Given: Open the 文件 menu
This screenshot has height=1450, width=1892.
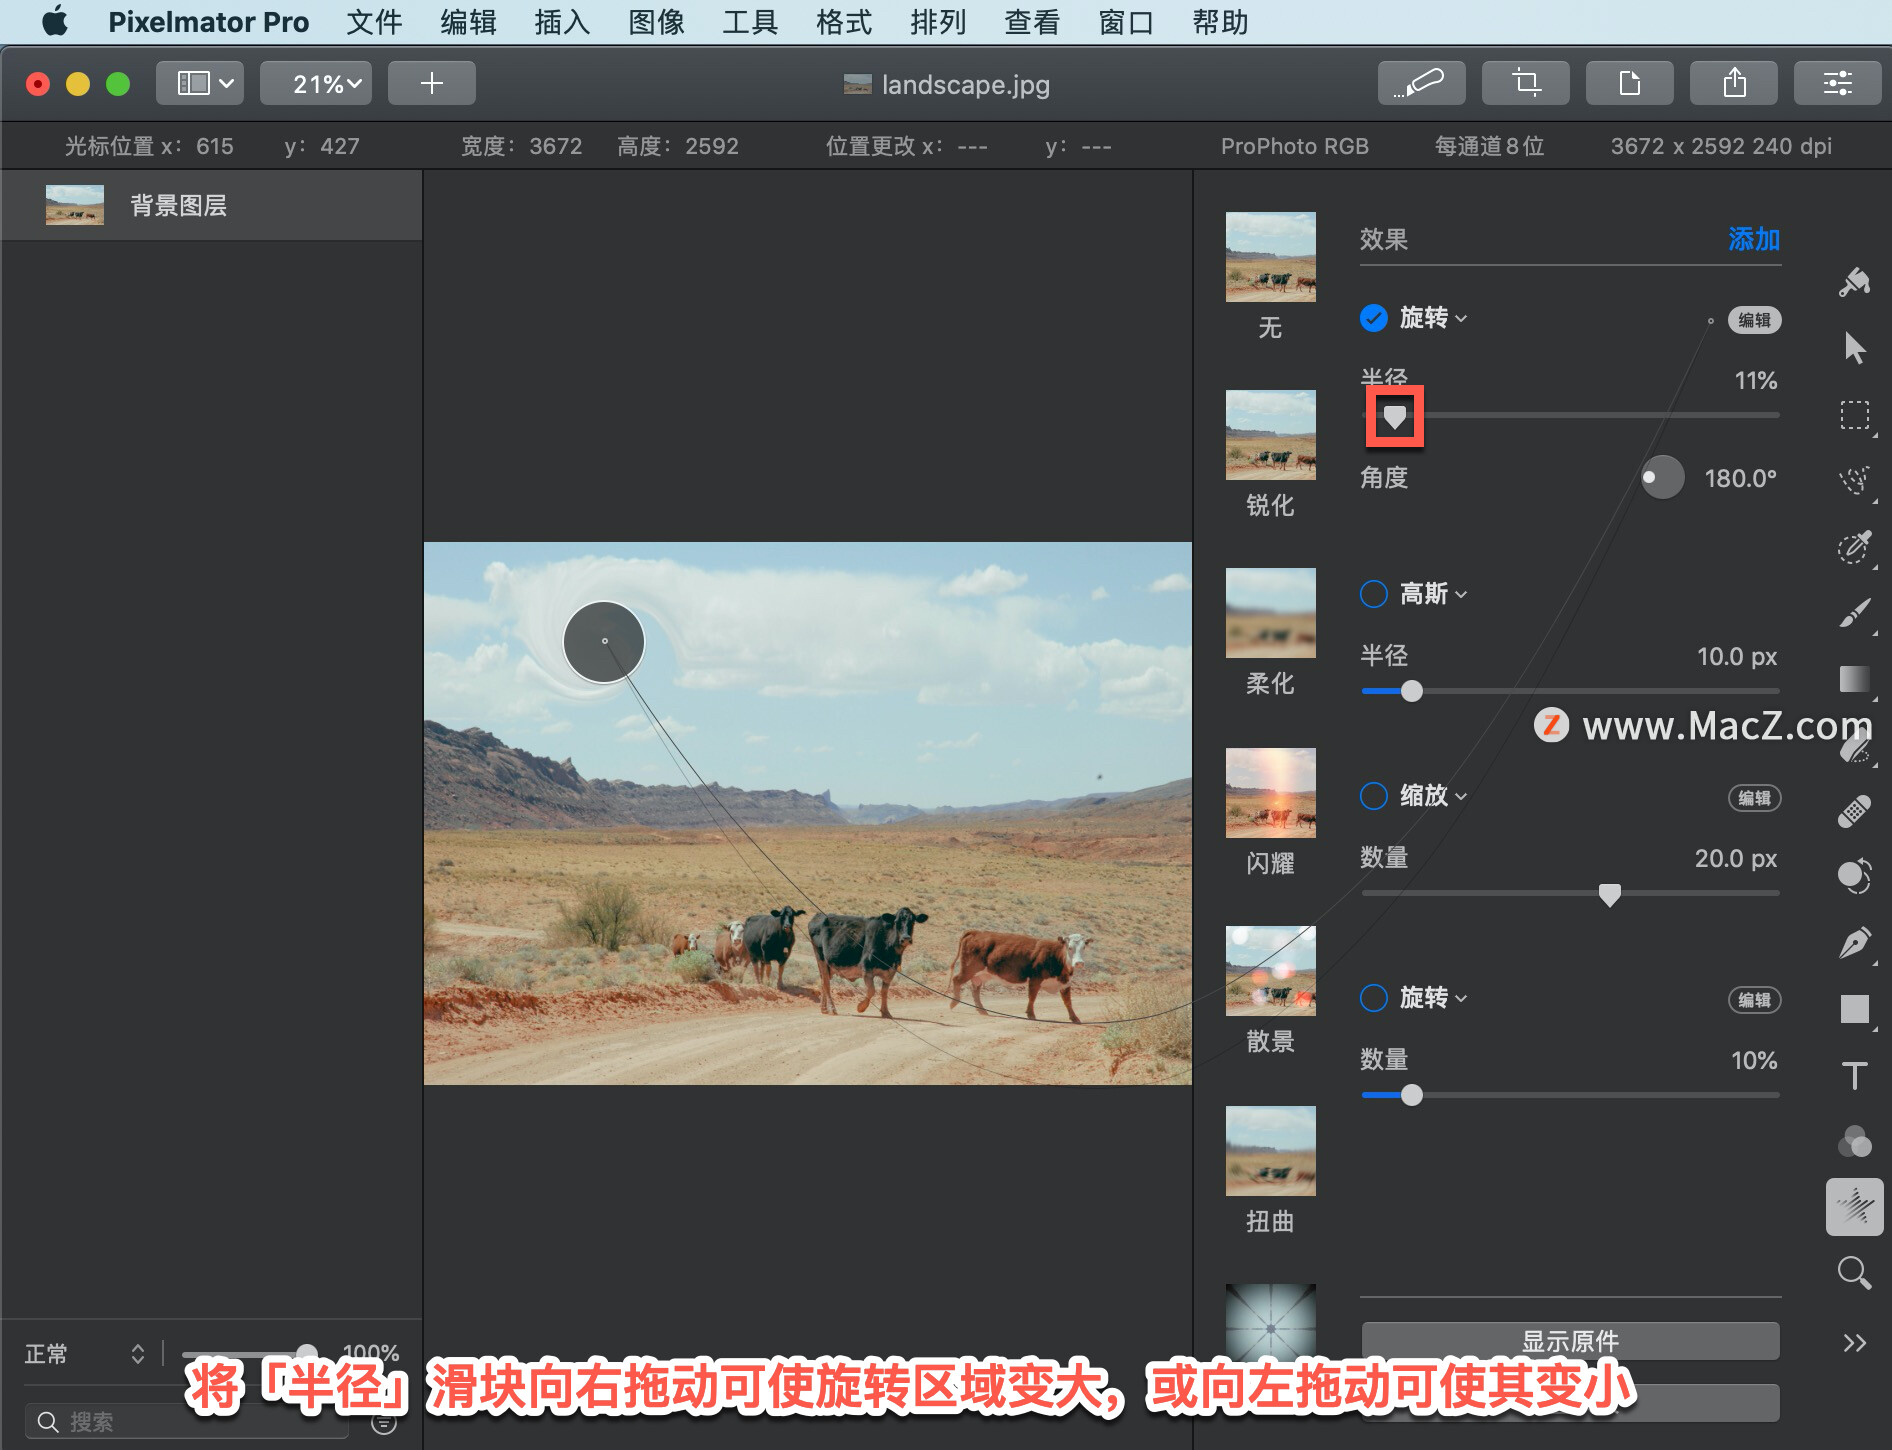Looking at the screenshot, I should (x=374, y=22).
